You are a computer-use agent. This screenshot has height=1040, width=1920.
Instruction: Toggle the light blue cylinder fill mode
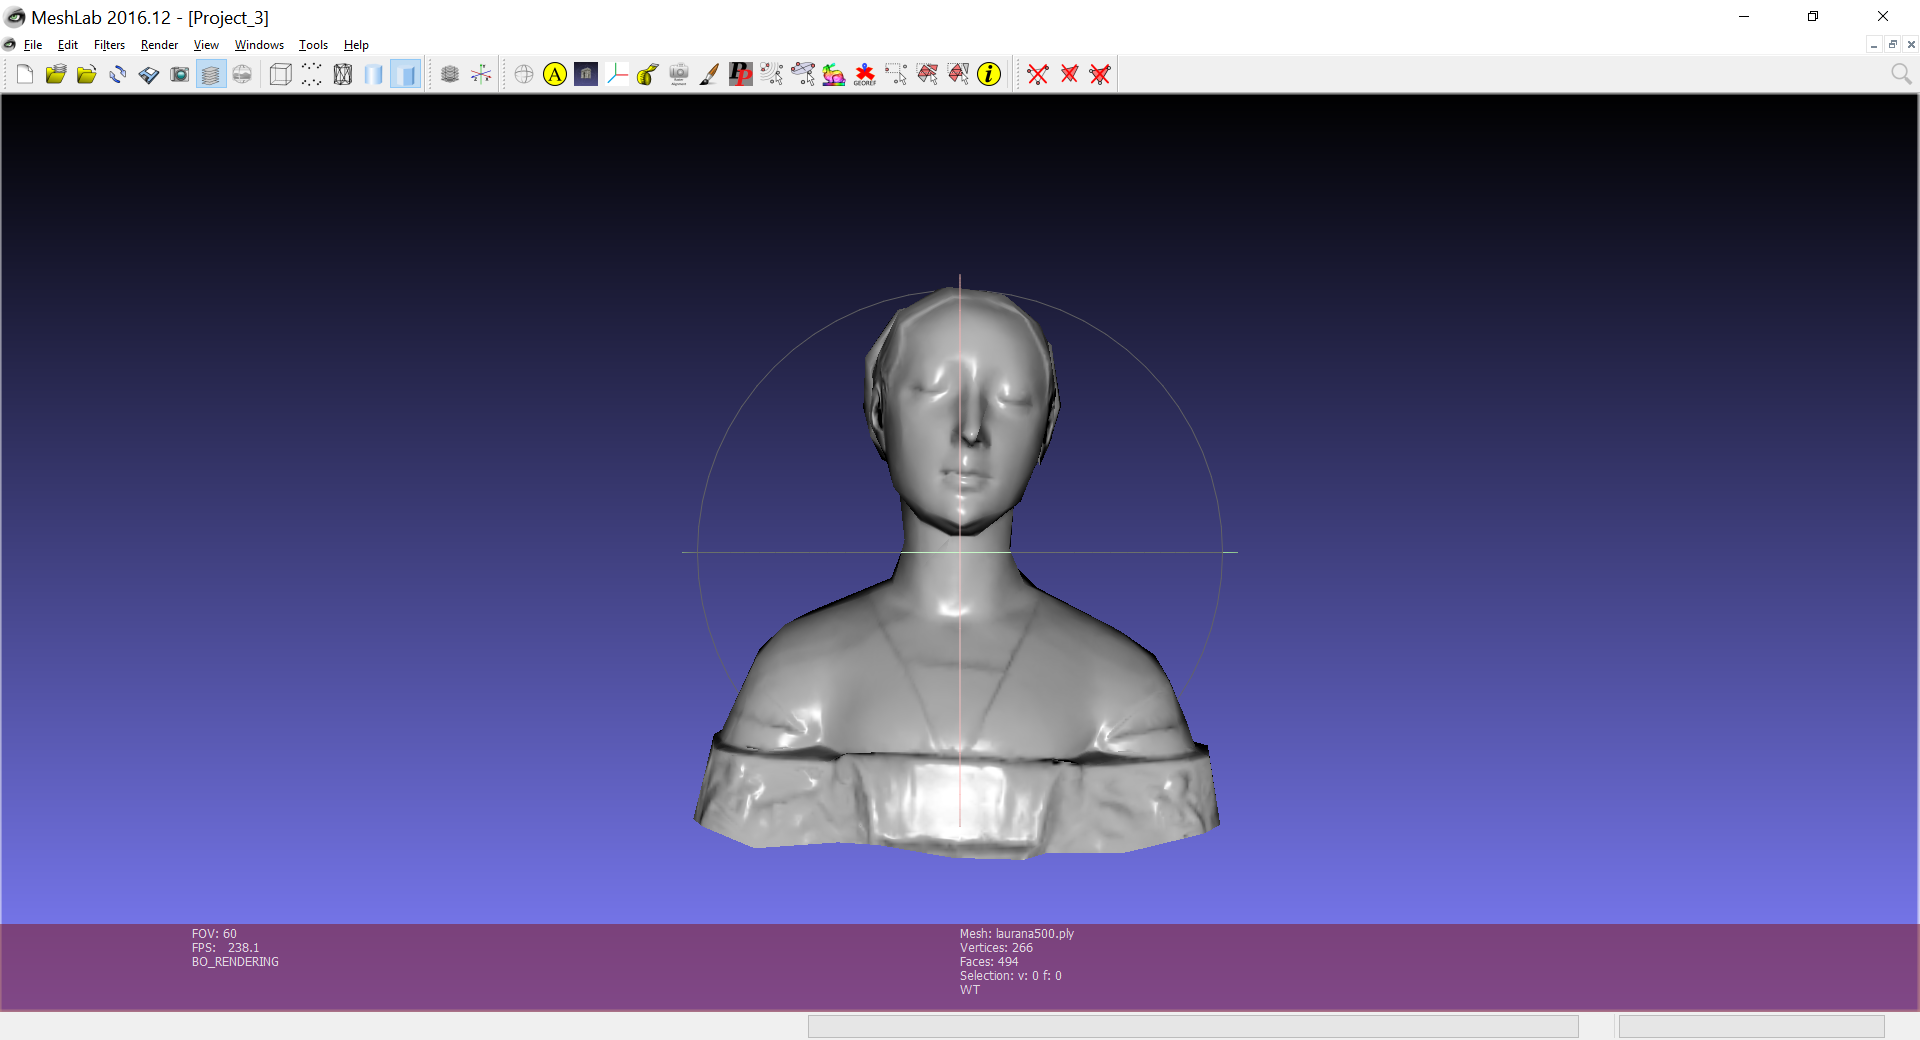pos(374,74)
